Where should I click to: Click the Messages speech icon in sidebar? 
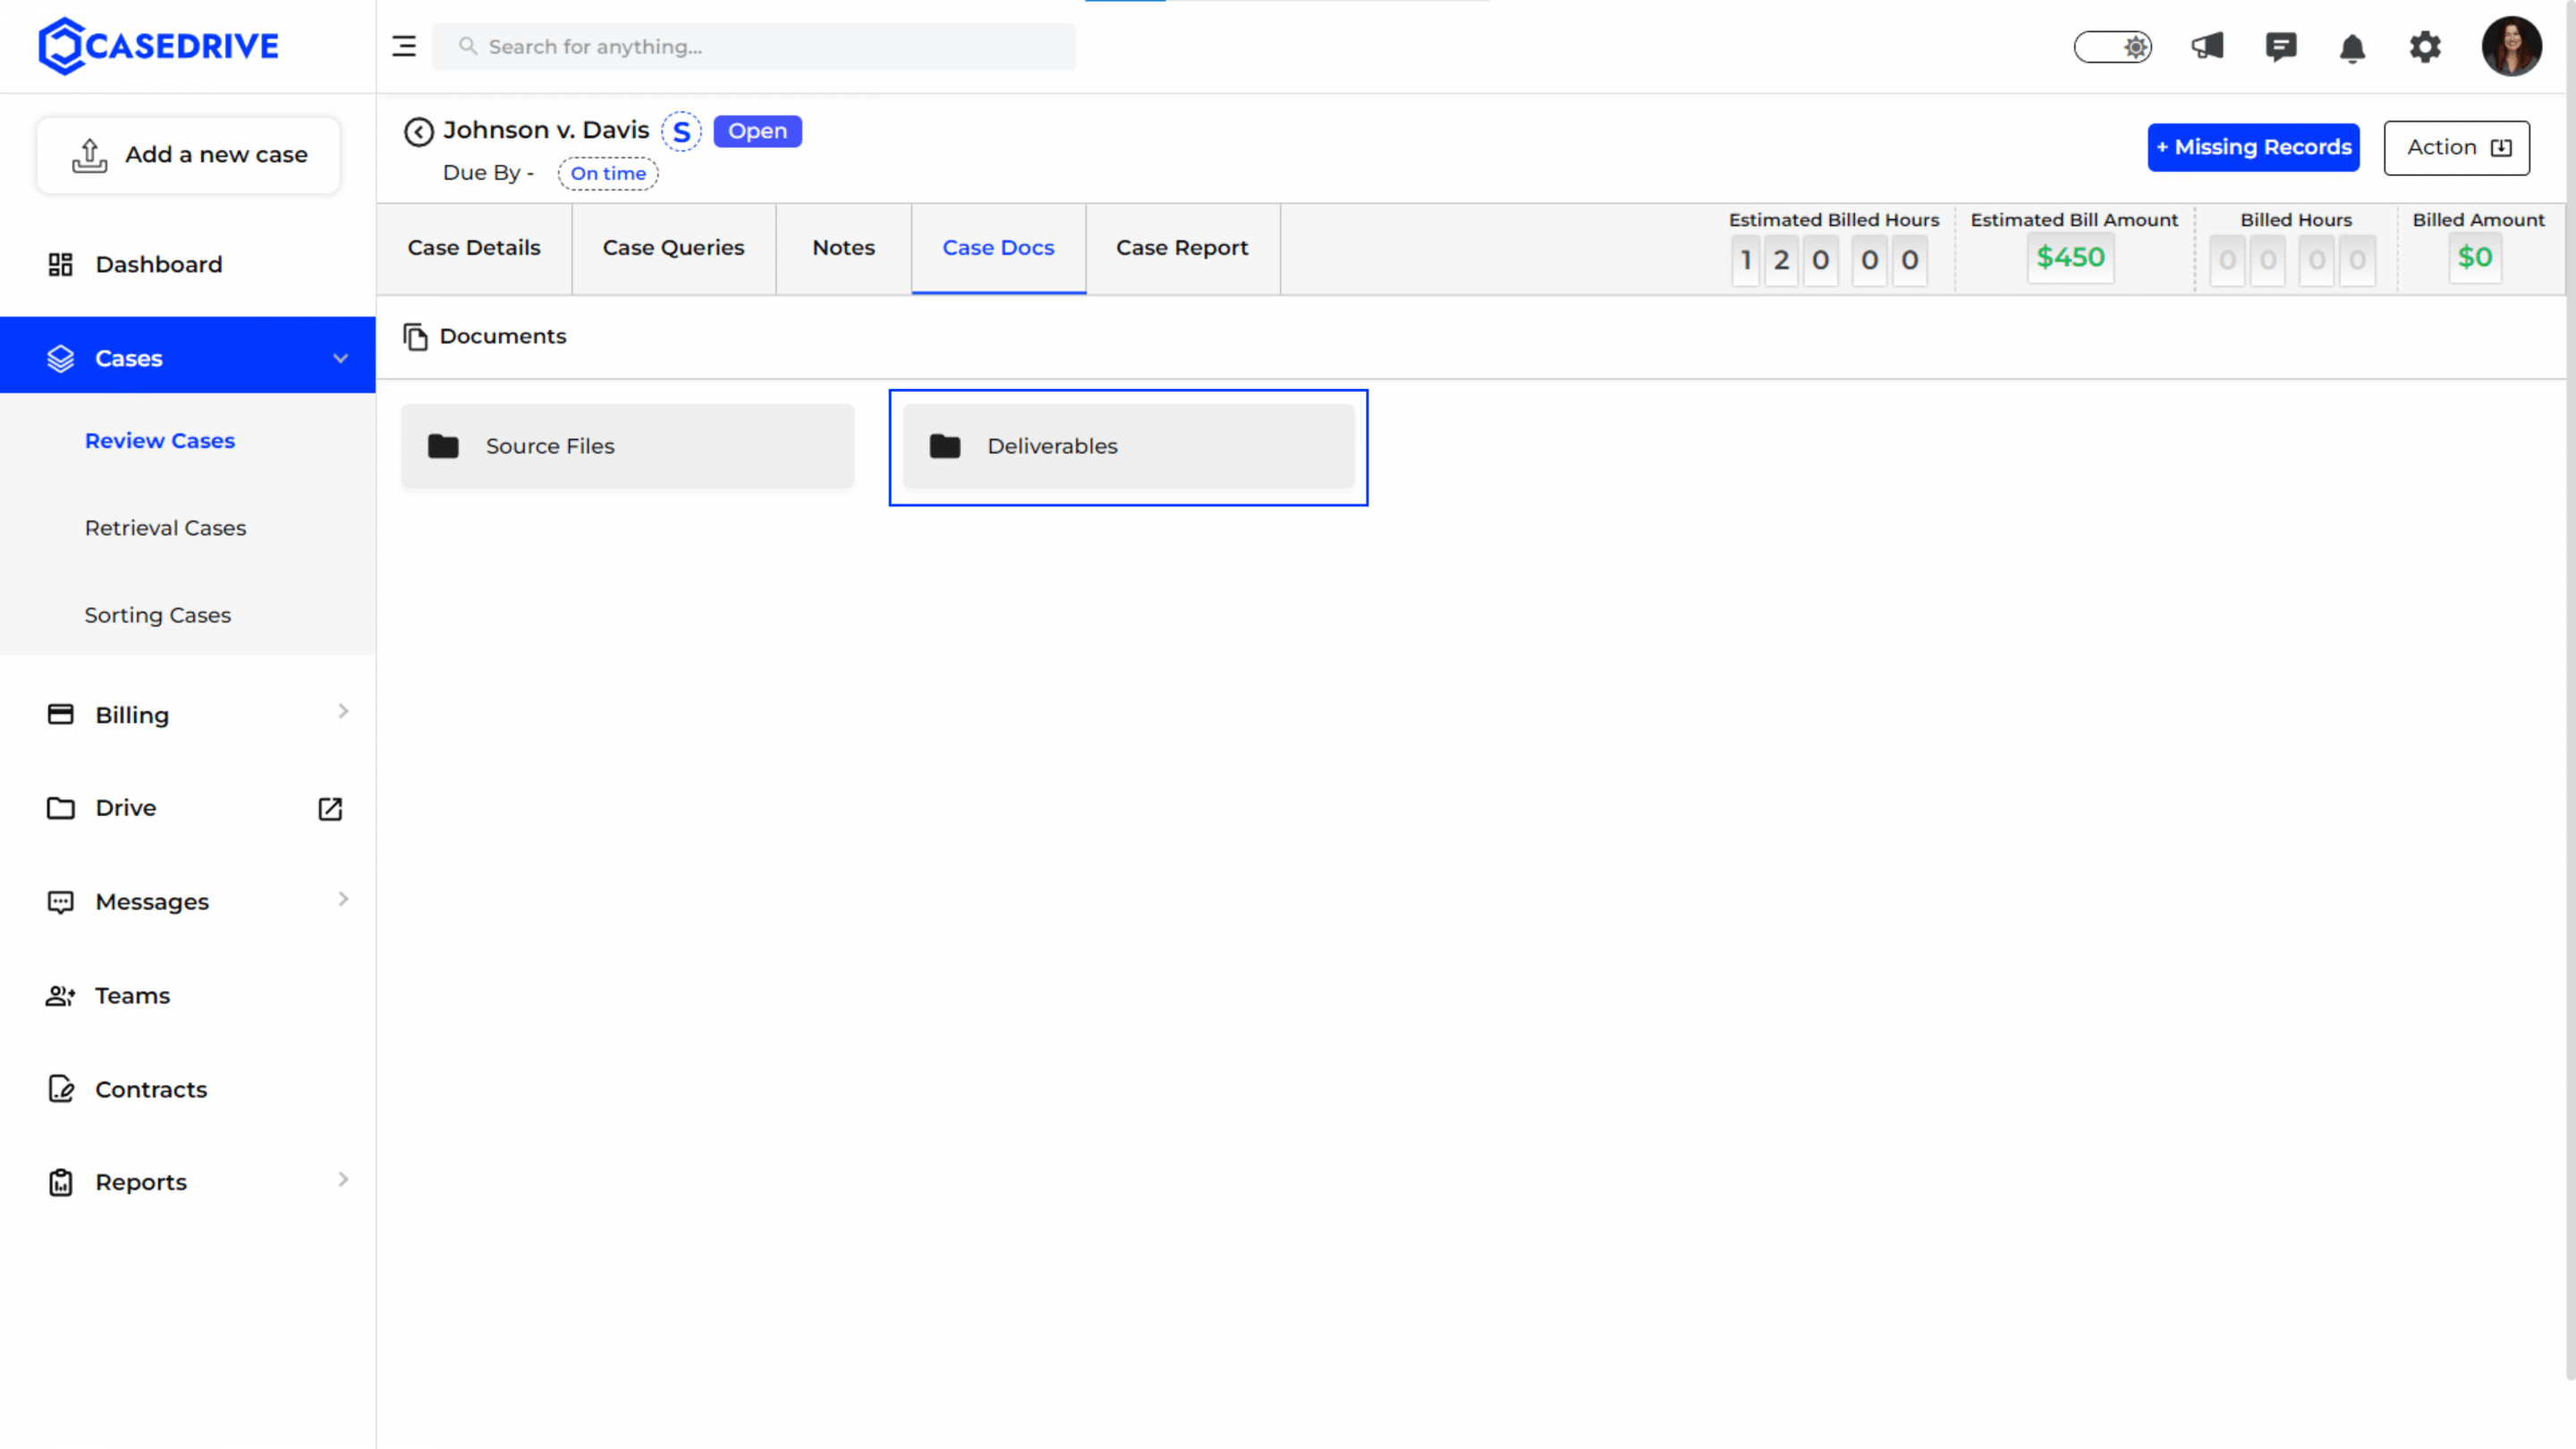click(x=60, y=902)
